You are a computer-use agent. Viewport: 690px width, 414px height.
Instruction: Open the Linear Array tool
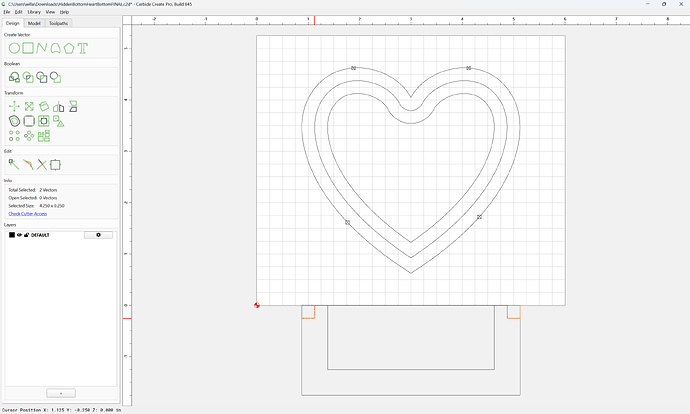[14, 136]
